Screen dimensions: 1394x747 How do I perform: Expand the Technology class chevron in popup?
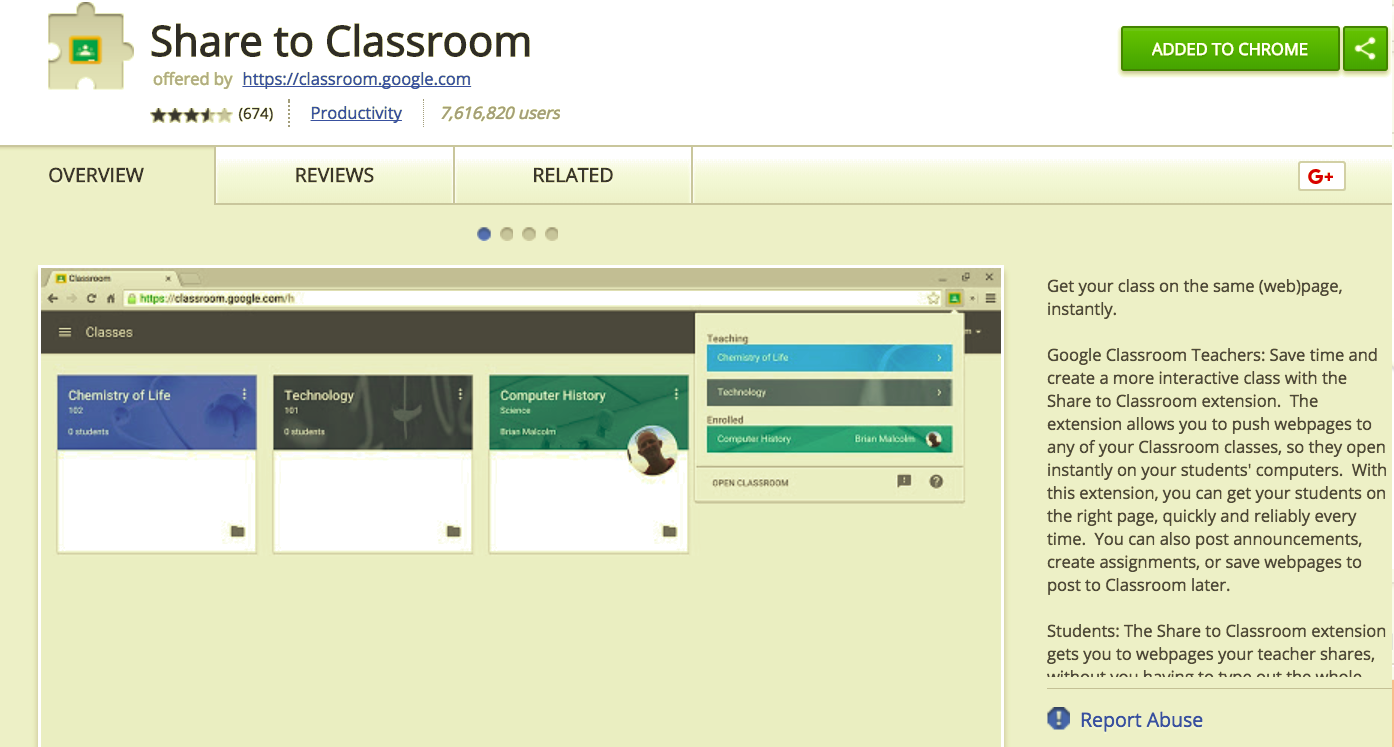point(938,392)
